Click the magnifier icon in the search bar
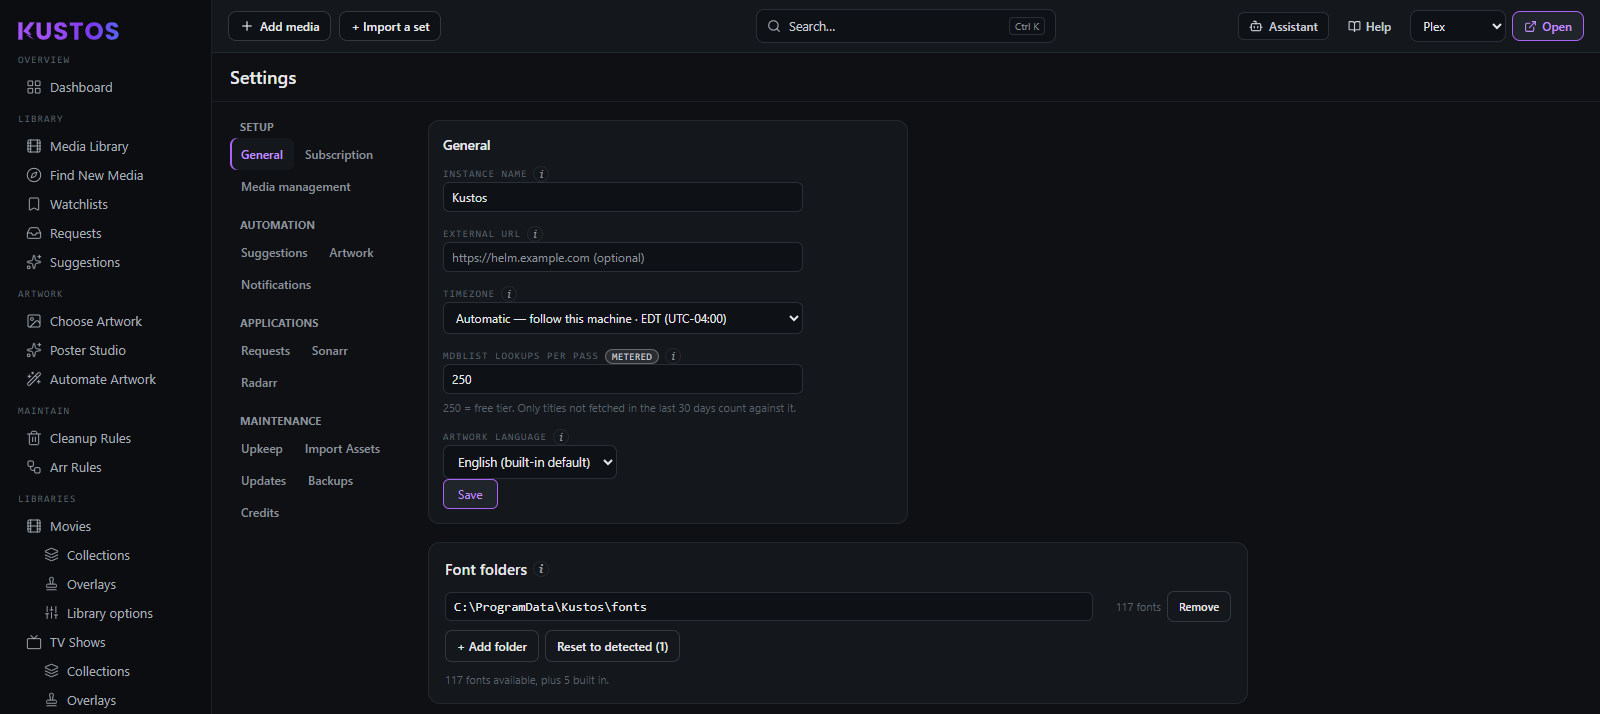 pyautogui.click(x=774, y=26)
